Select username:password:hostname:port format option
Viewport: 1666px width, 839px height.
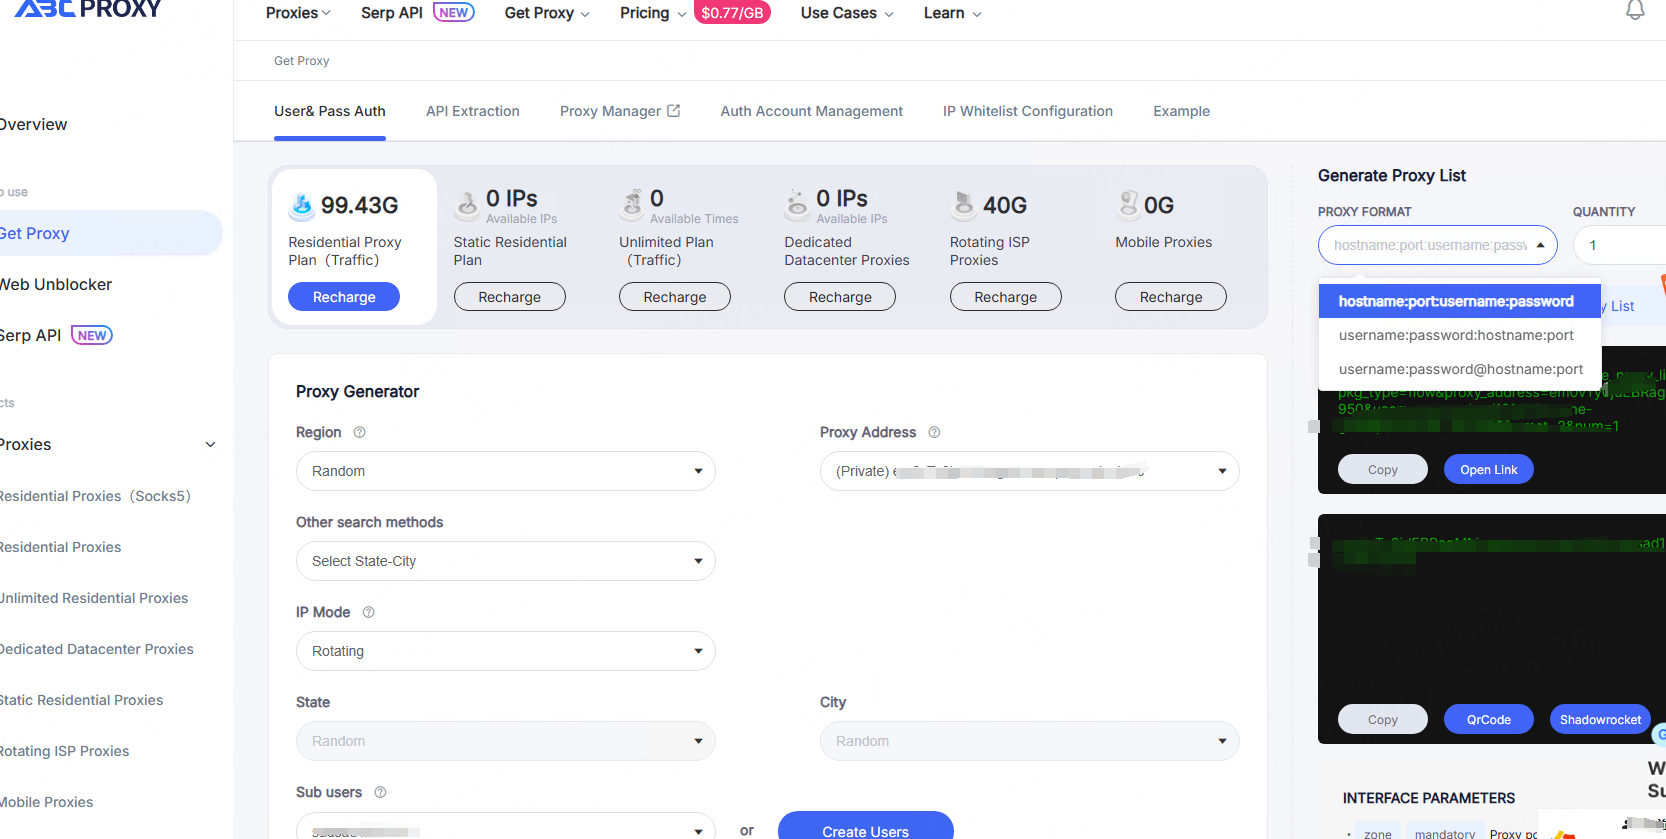(x=1455, y=335)
